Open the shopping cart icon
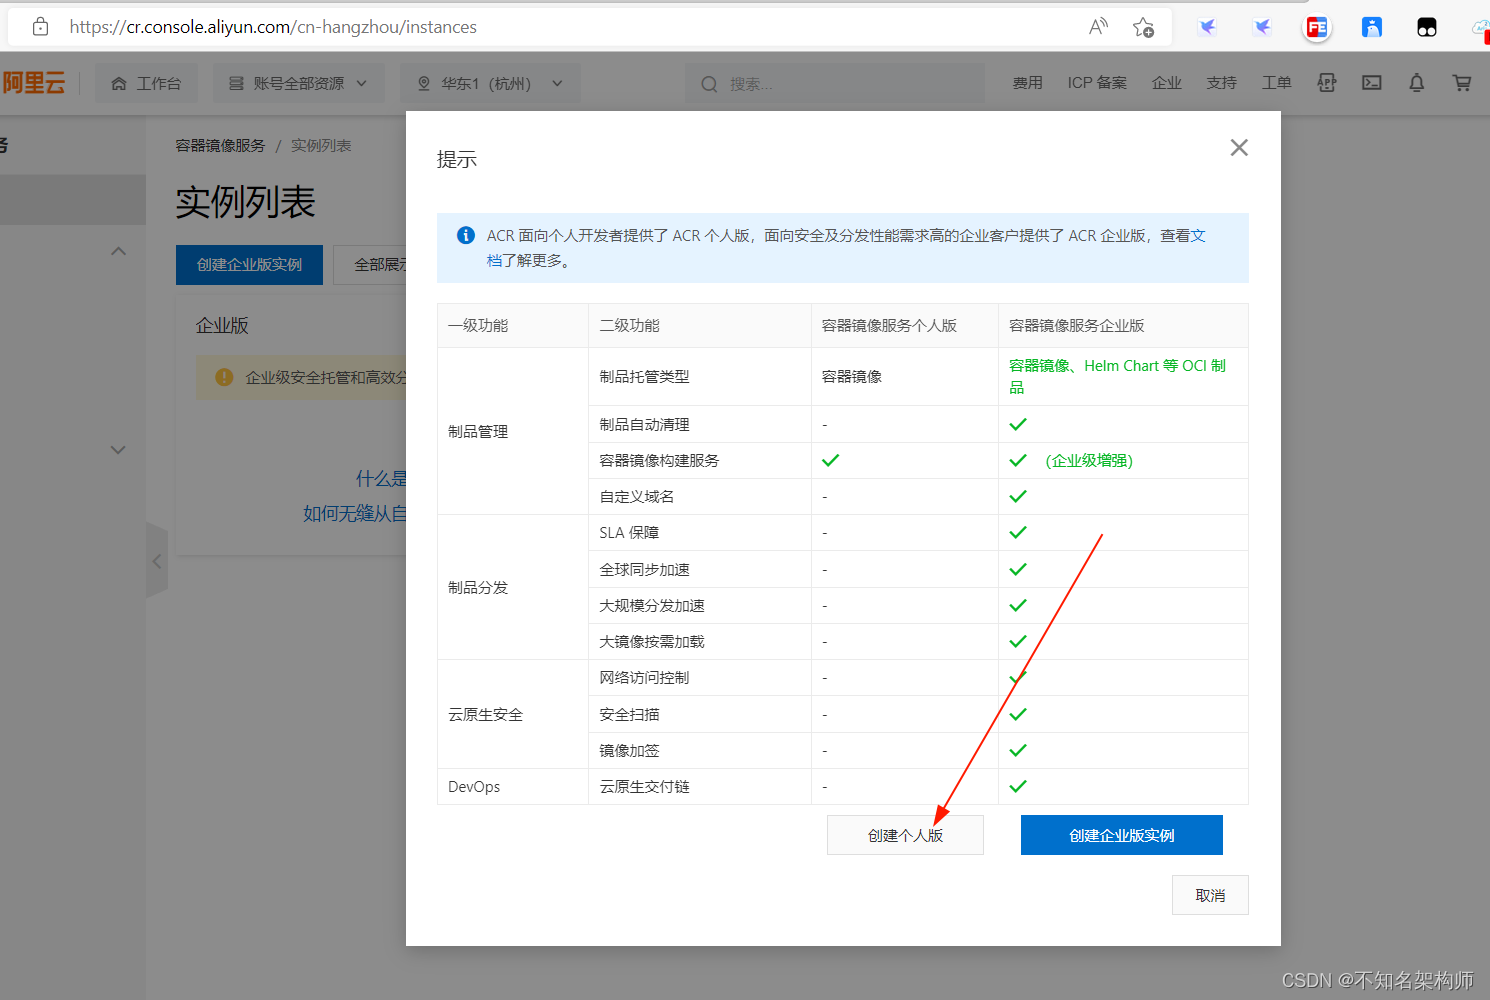Screen dimensions: 1490x1000 [1462, 83]
